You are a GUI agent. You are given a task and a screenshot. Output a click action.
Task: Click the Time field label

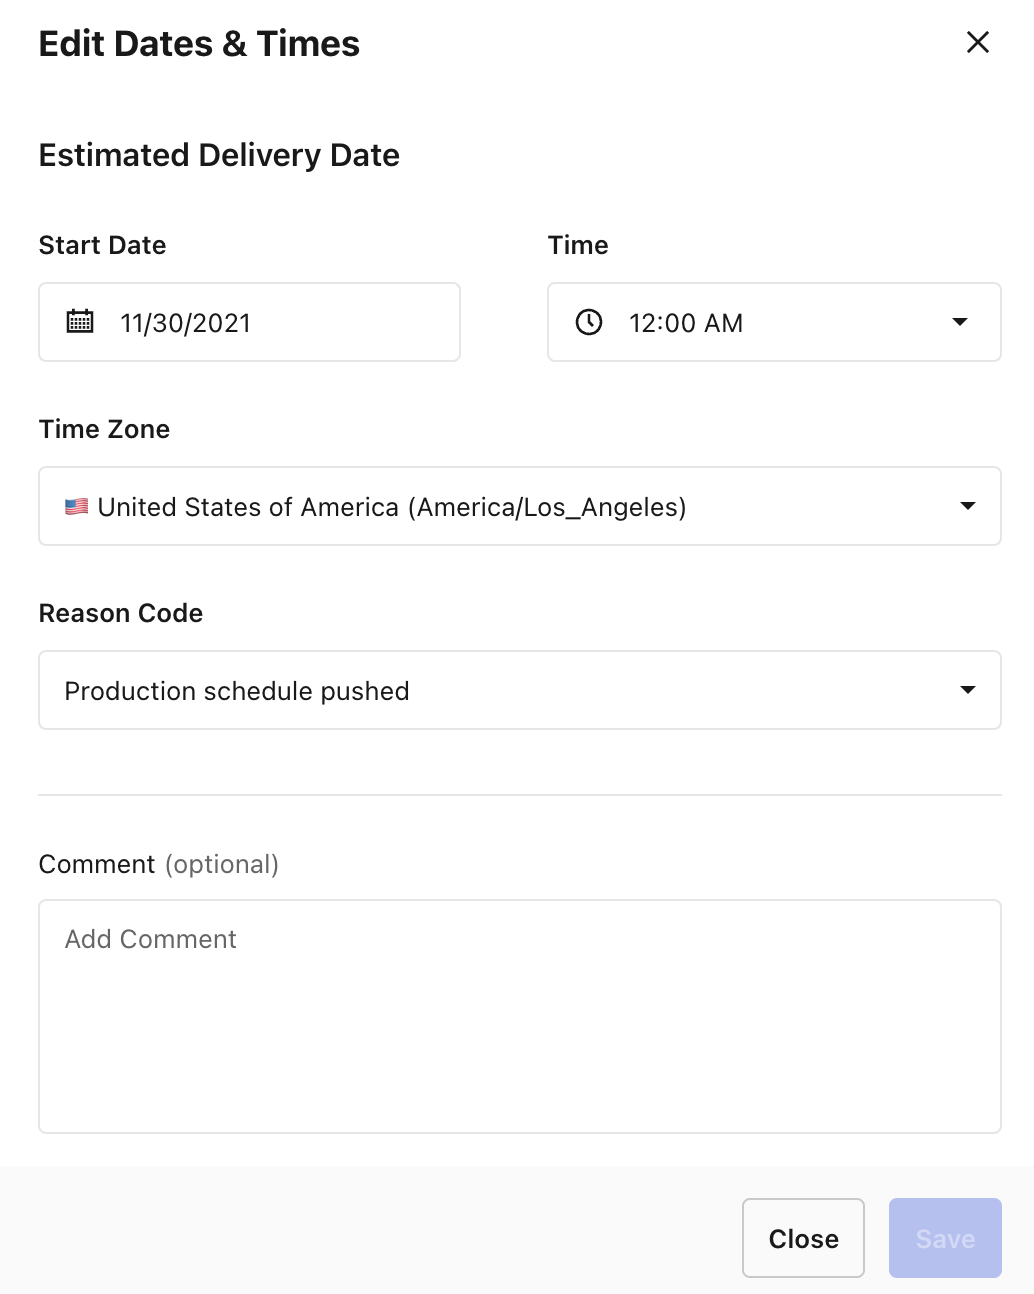click(578, 245)
